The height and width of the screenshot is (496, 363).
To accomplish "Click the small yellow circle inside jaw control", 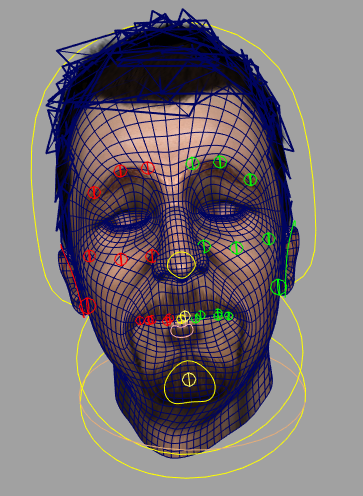I will pos(189,379).
